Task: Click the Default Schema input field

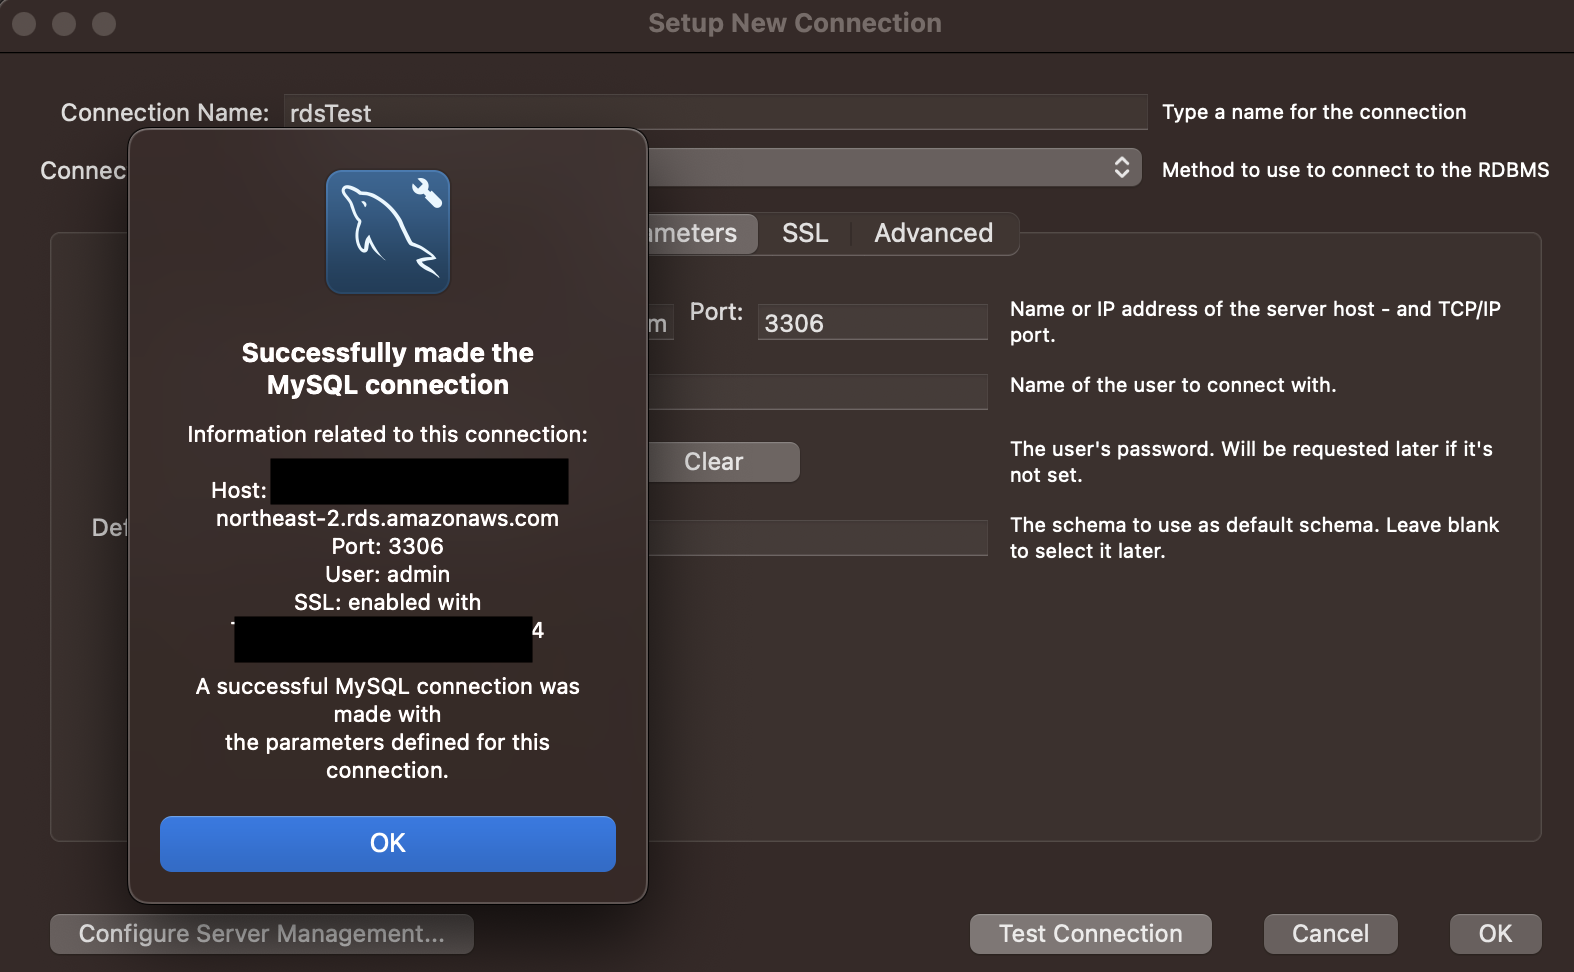Action: [818, 538]
